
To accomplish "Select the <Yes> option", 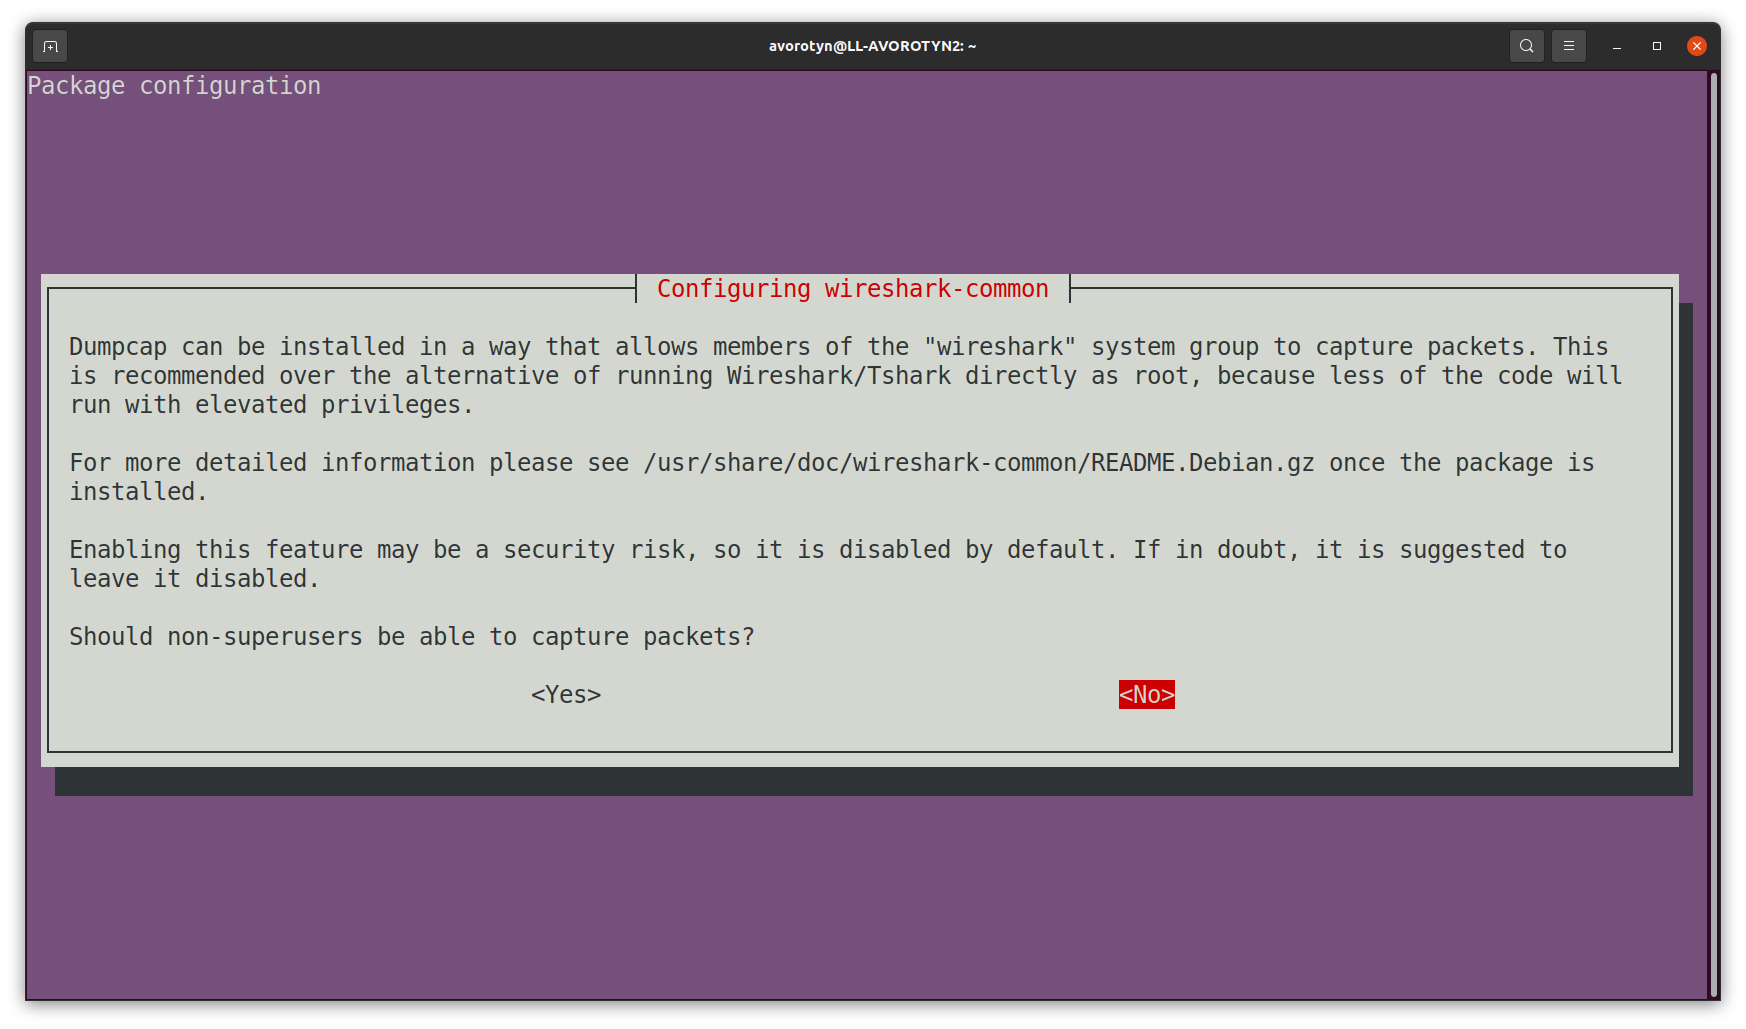I will (566, 695).
